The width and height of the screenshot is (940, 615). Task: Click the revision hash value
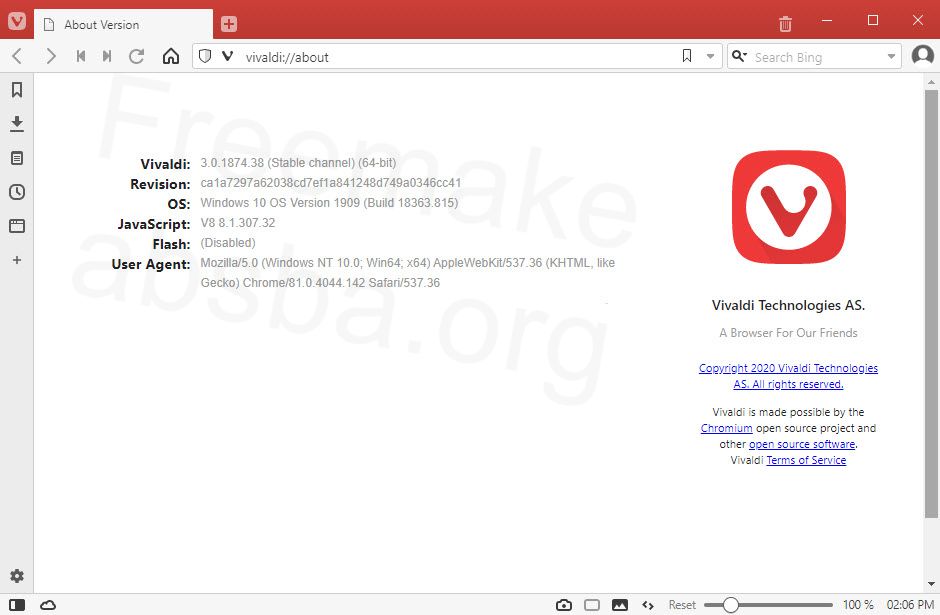click(331, 182)
